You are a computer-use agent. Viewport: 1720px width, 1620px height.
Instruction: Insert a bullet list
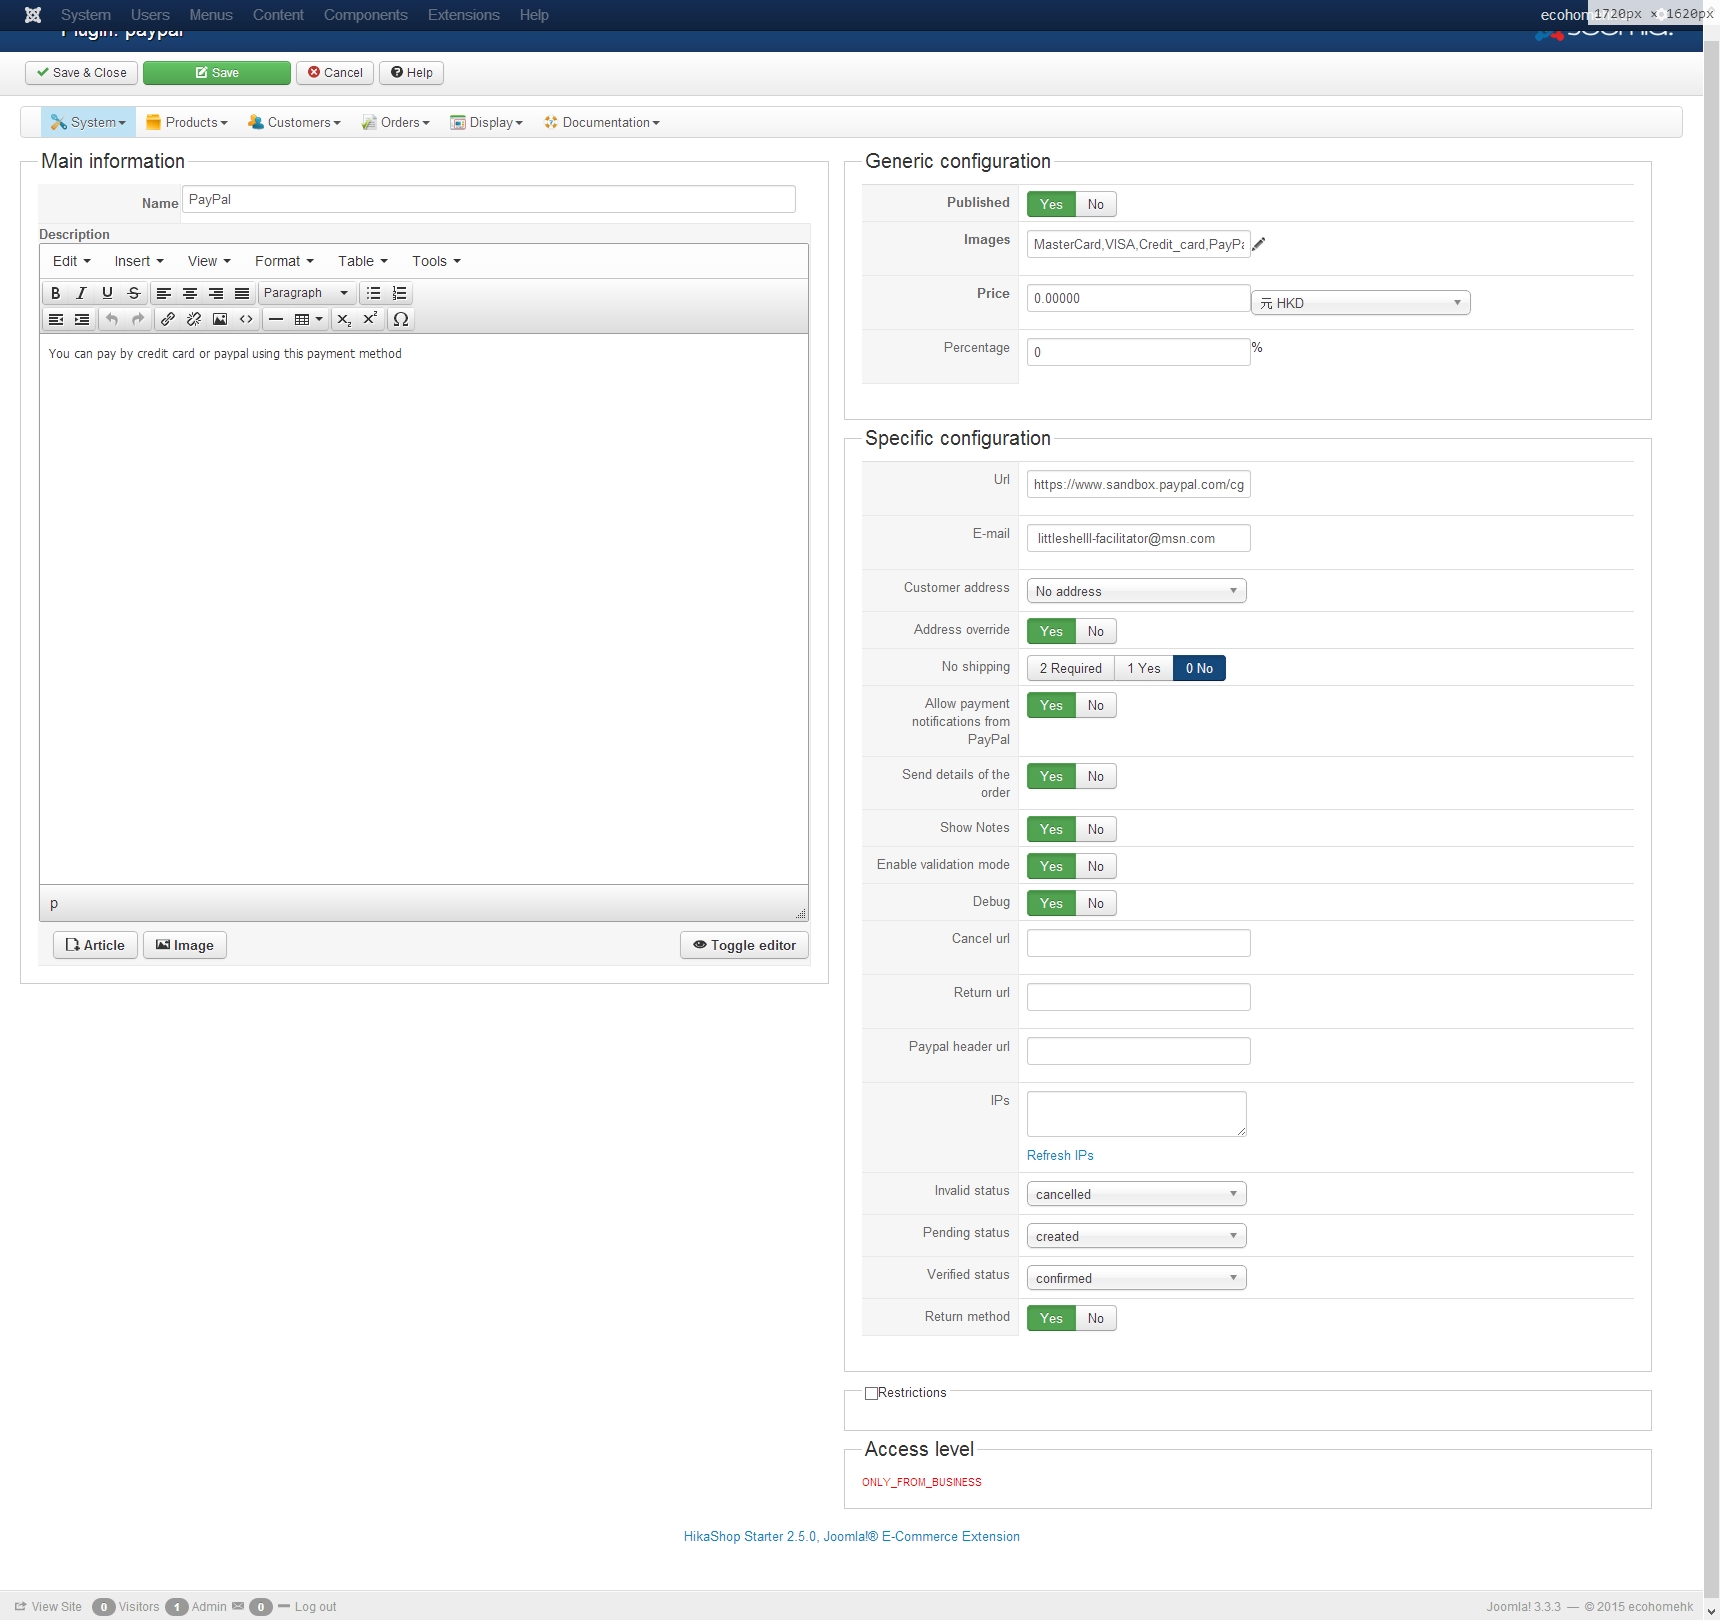374,293
